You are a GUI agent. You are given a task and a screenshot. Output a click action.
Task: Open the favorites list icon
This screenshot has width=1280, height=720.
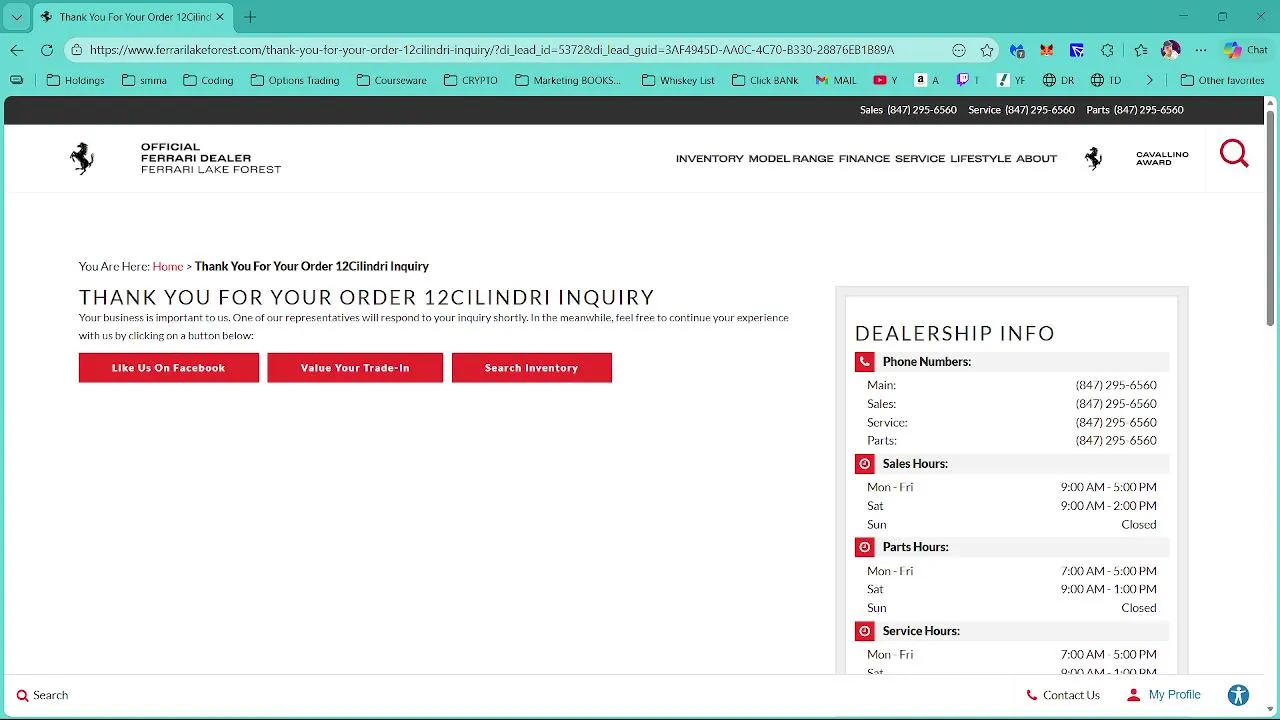coord(1141,50)
